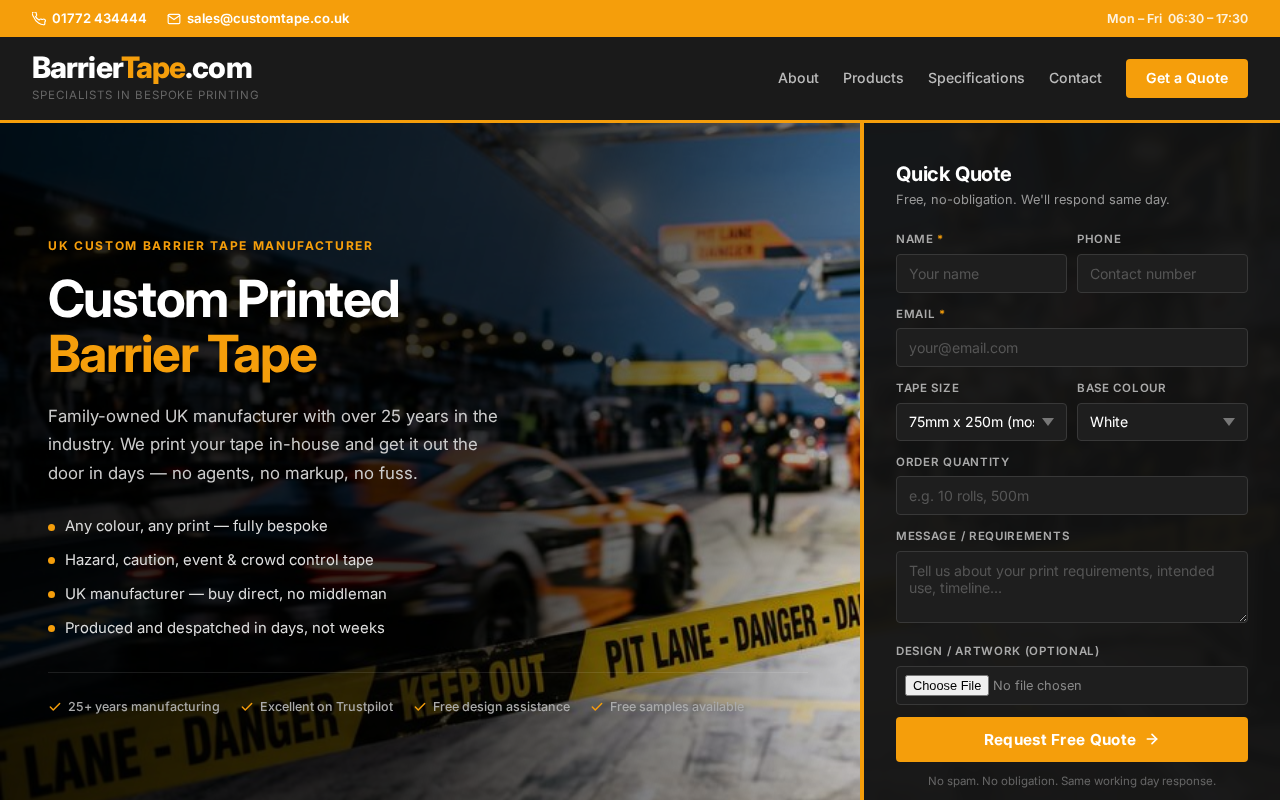The height and width of the screenshot is (800, 1280).
Task: Click the Custom Printed Barrier Tape heading
Action: tap(223, 326)
